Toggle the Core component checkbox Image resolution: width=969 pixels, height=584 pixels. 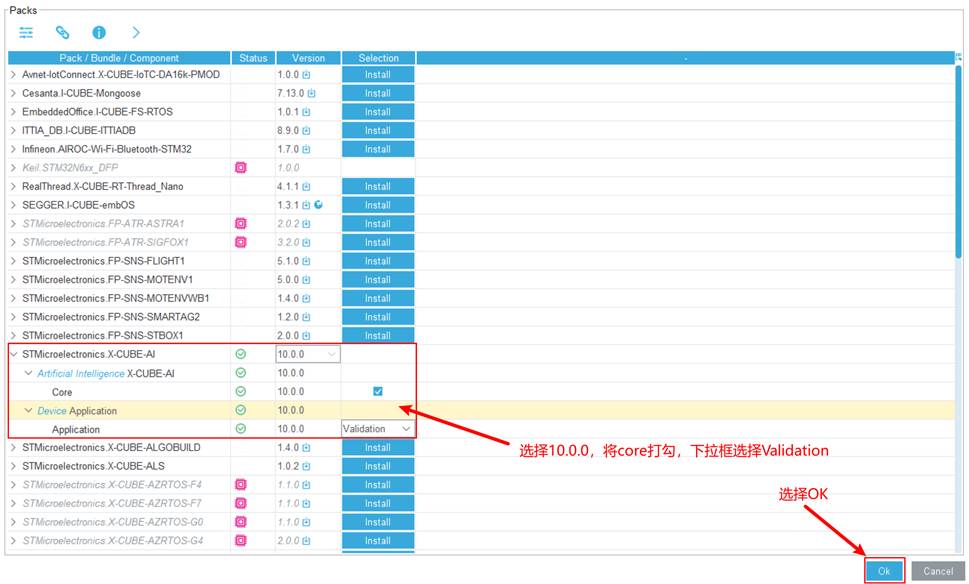pyautogui.click(x=378, y=391)
